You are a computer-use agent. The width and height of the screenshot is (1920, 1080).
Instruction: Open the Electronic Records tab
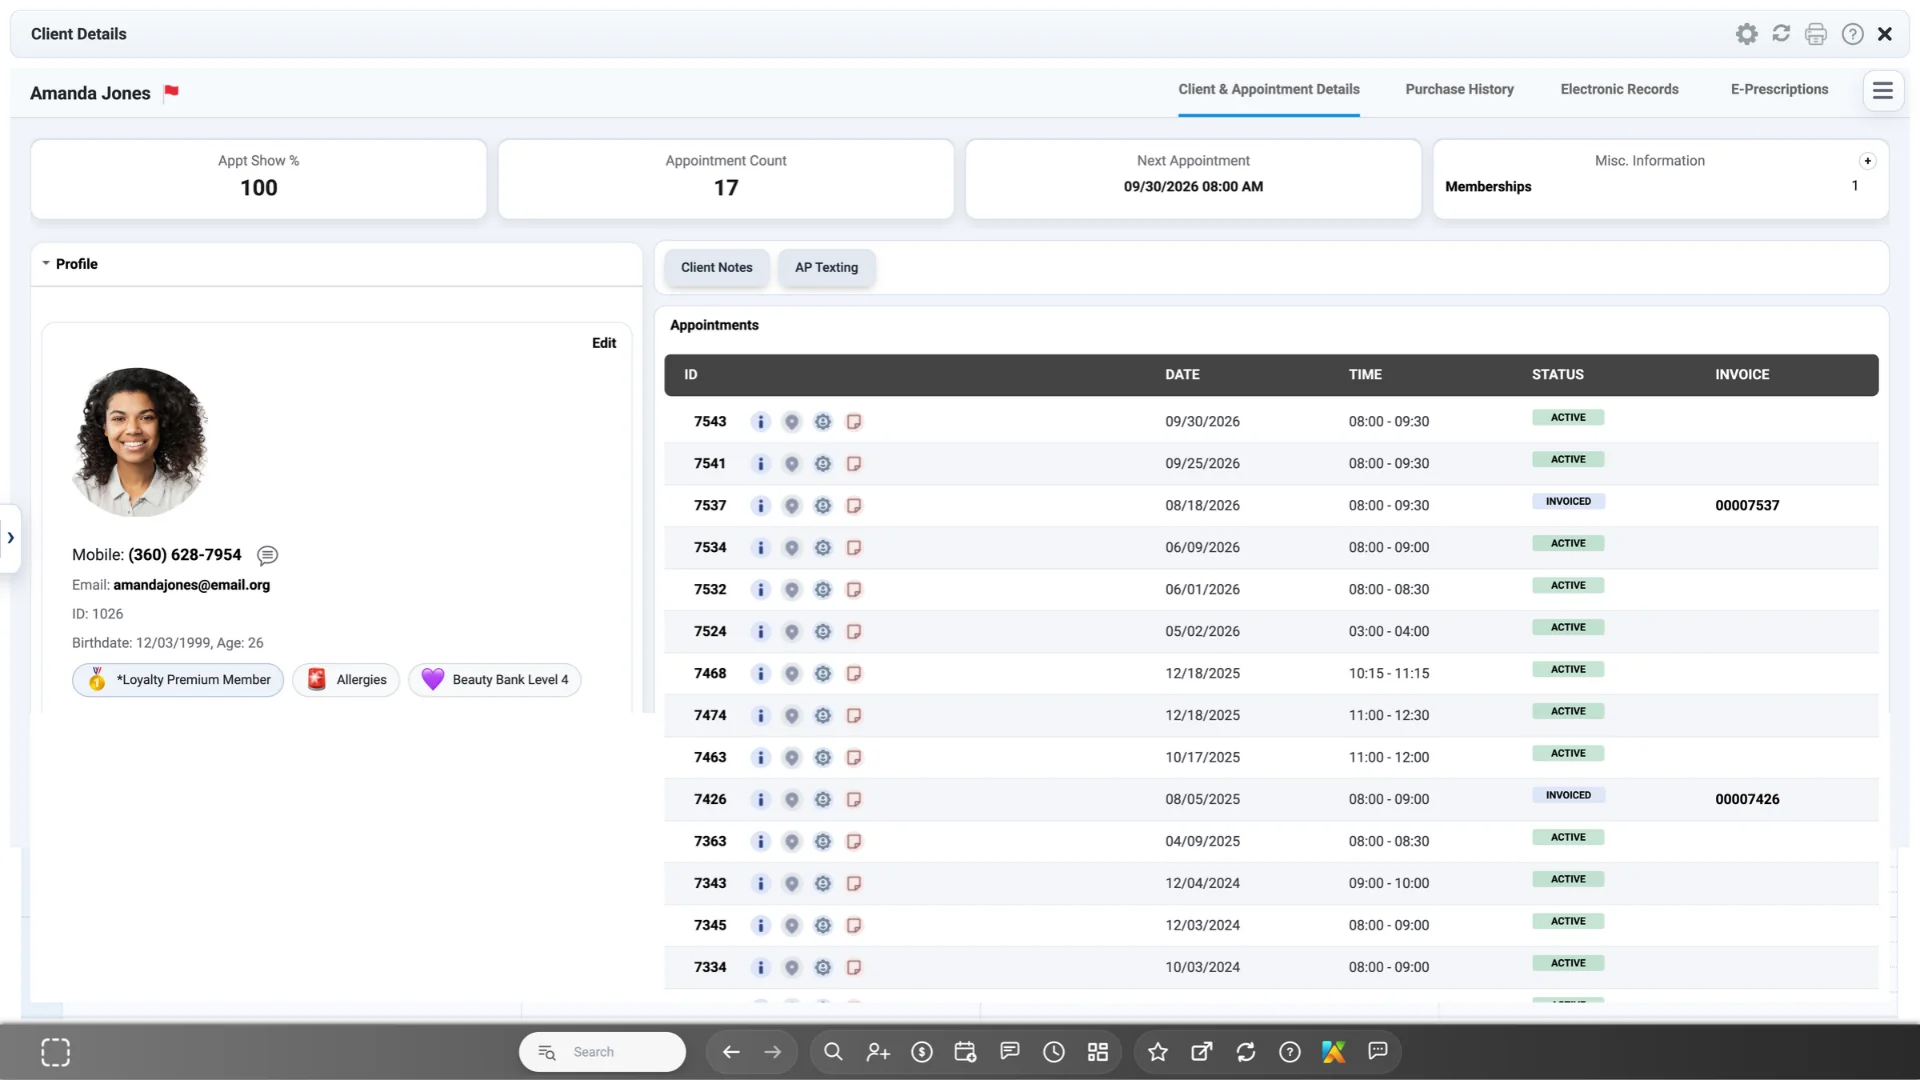[x=1620, y=89]
